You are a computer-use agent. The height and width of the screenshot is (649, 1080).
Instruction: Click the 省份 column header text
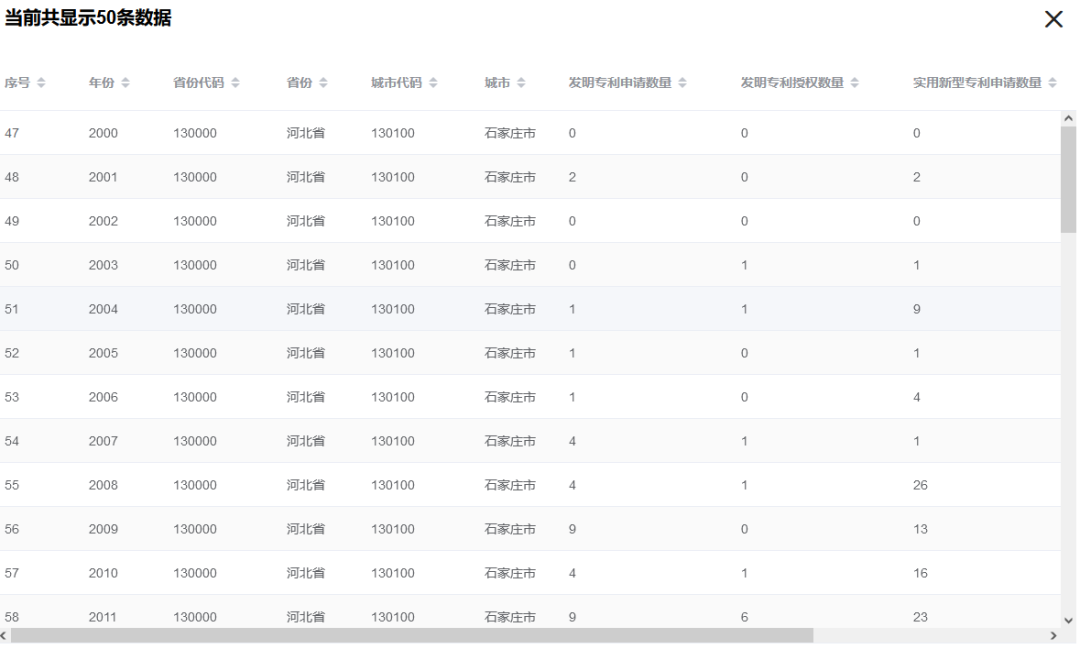[300, 83]
